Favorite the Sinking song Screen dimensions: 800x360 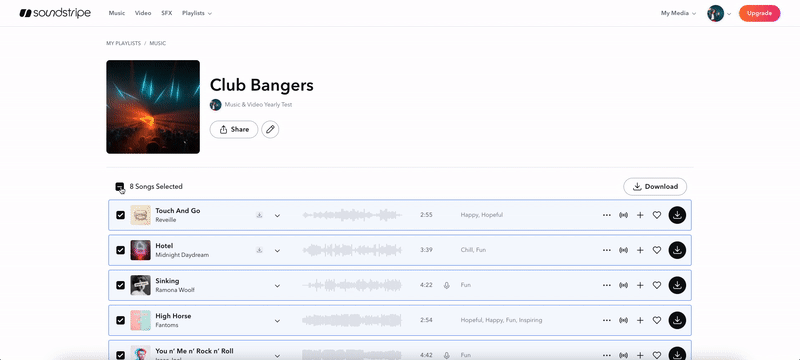[657, 286]
